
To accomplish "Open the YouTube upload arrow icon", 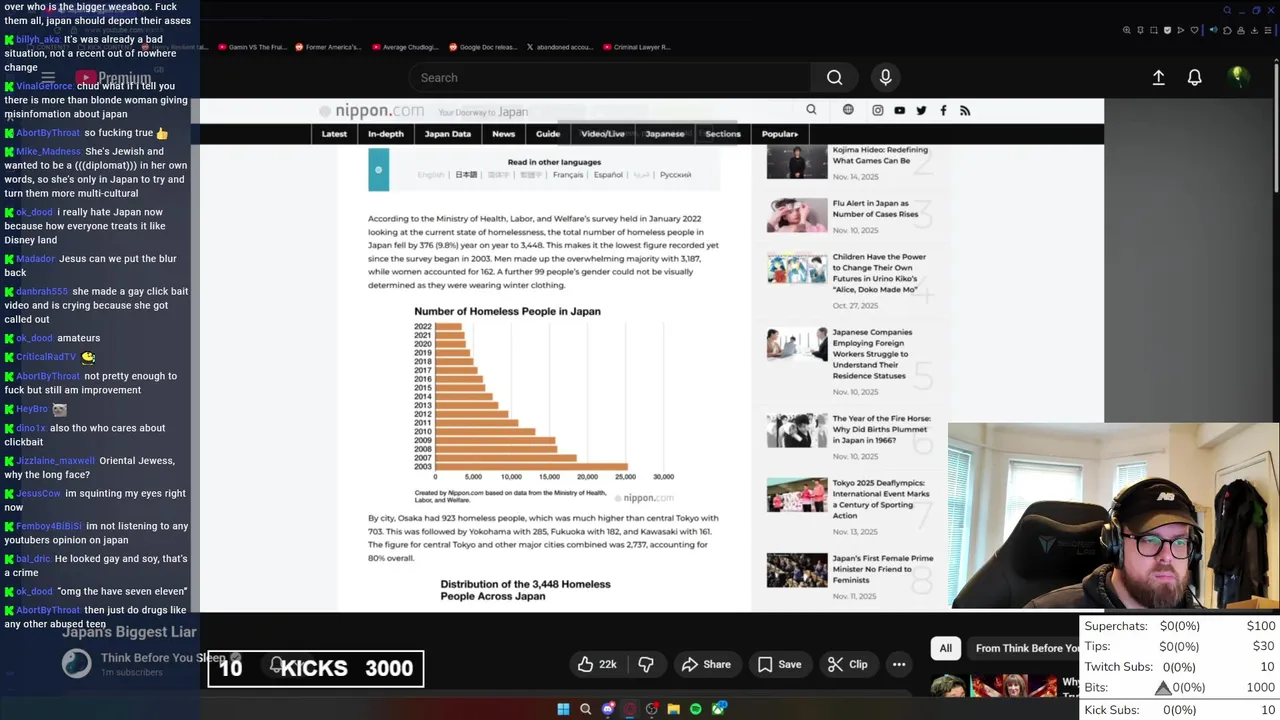I will (x=1158, y=77).
